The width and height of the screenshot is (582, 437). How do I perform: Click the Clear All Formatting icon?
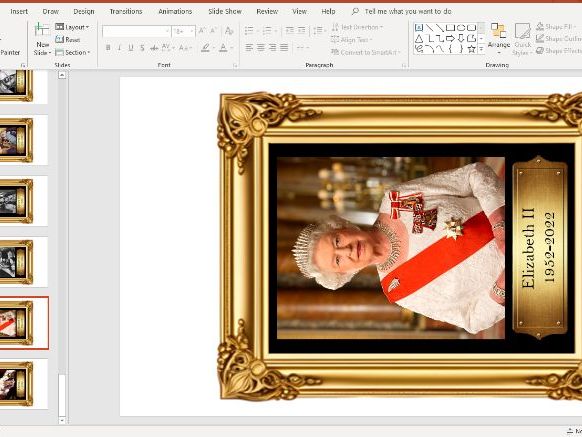click(x=229, y=31)
